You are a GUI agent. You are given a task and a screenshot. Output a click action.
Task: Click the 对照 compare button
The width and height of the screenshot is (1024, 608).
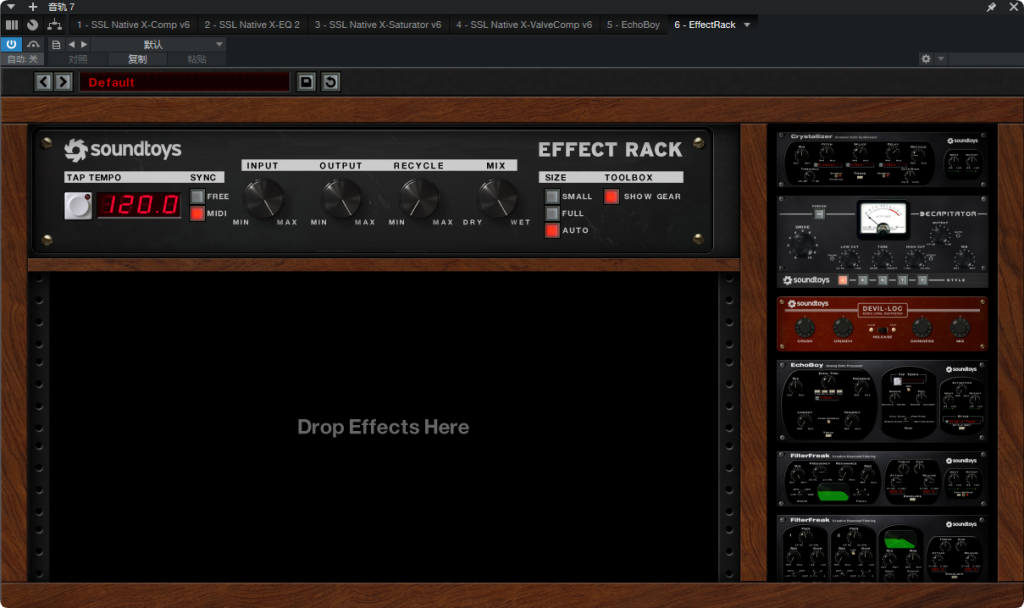tap(77, 59)
